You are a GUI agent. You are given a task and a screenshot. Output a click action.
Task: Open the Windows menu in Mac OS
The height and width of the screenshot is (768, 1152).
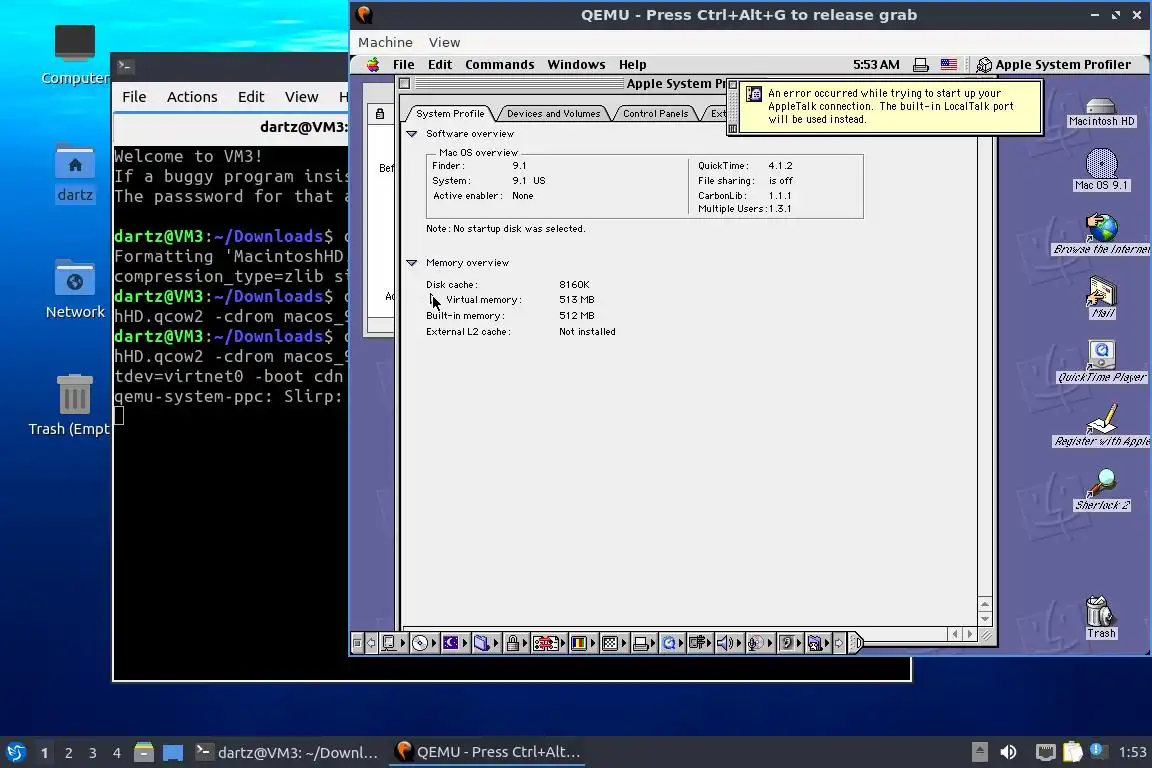(x=576, y=65)
